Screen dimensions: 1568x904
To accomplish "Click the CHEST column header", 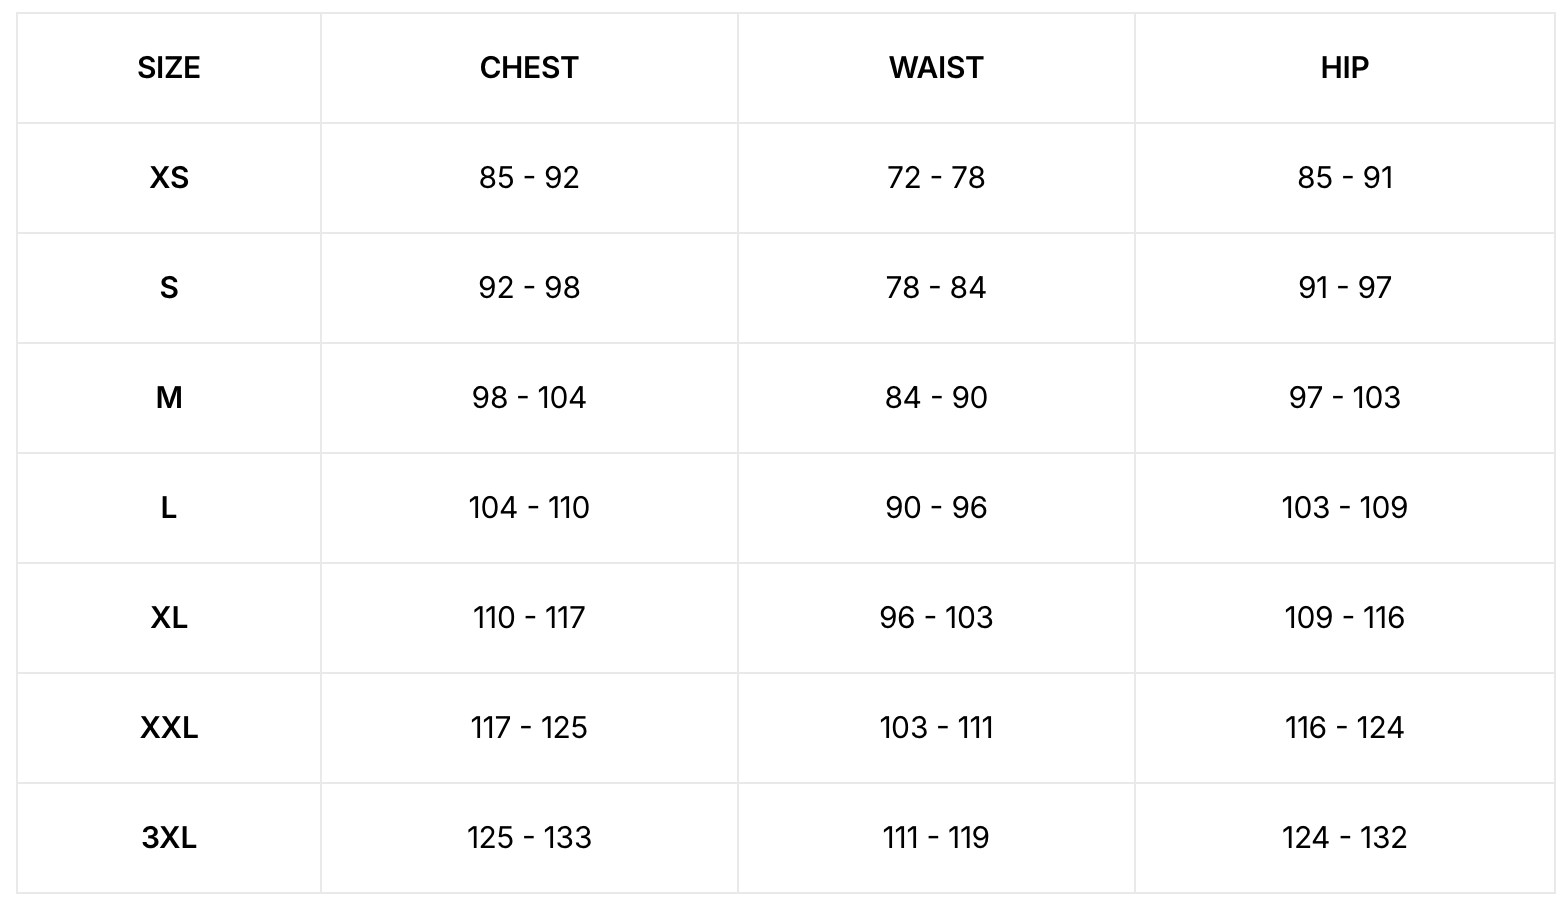I will point(529,68).
